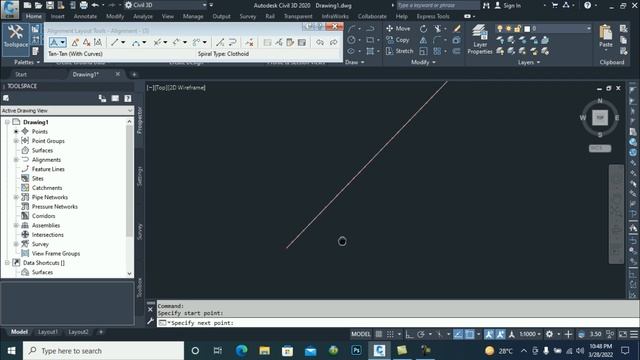The image size is (640, 360).
Task: Select the Move tool in Modify panel
Action: click(x=398, y=29)
